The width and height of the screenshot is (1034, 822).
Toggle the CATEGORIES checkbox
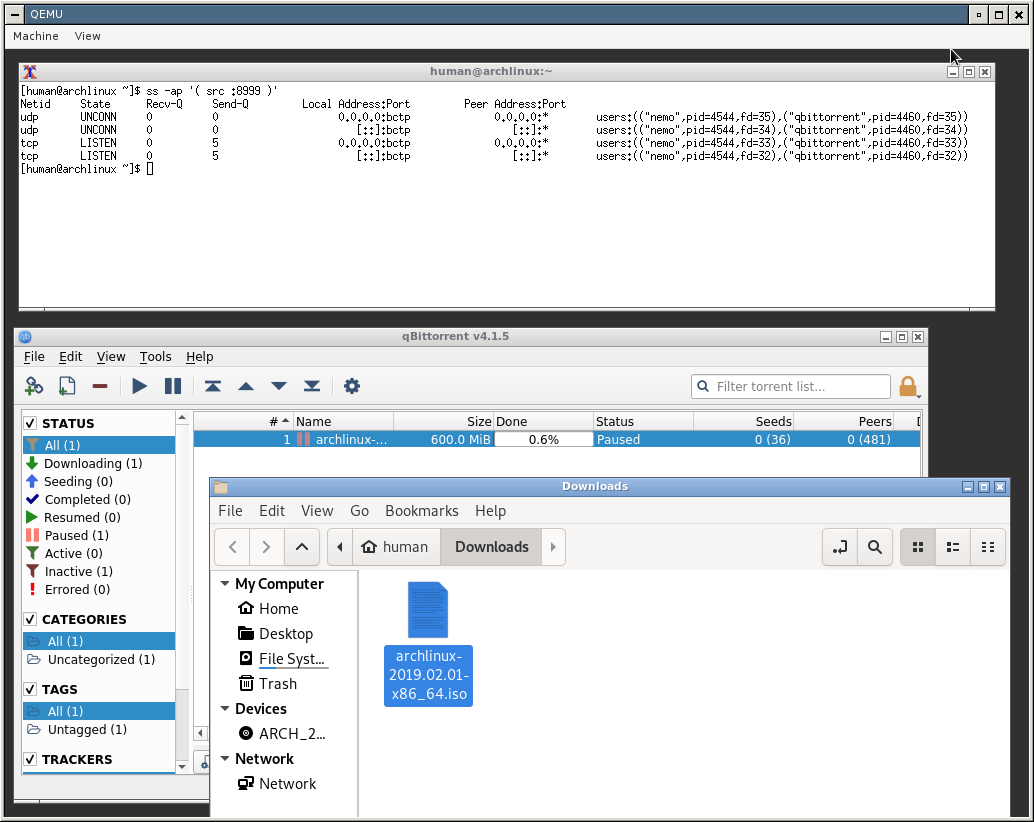[x=29, y=619]
